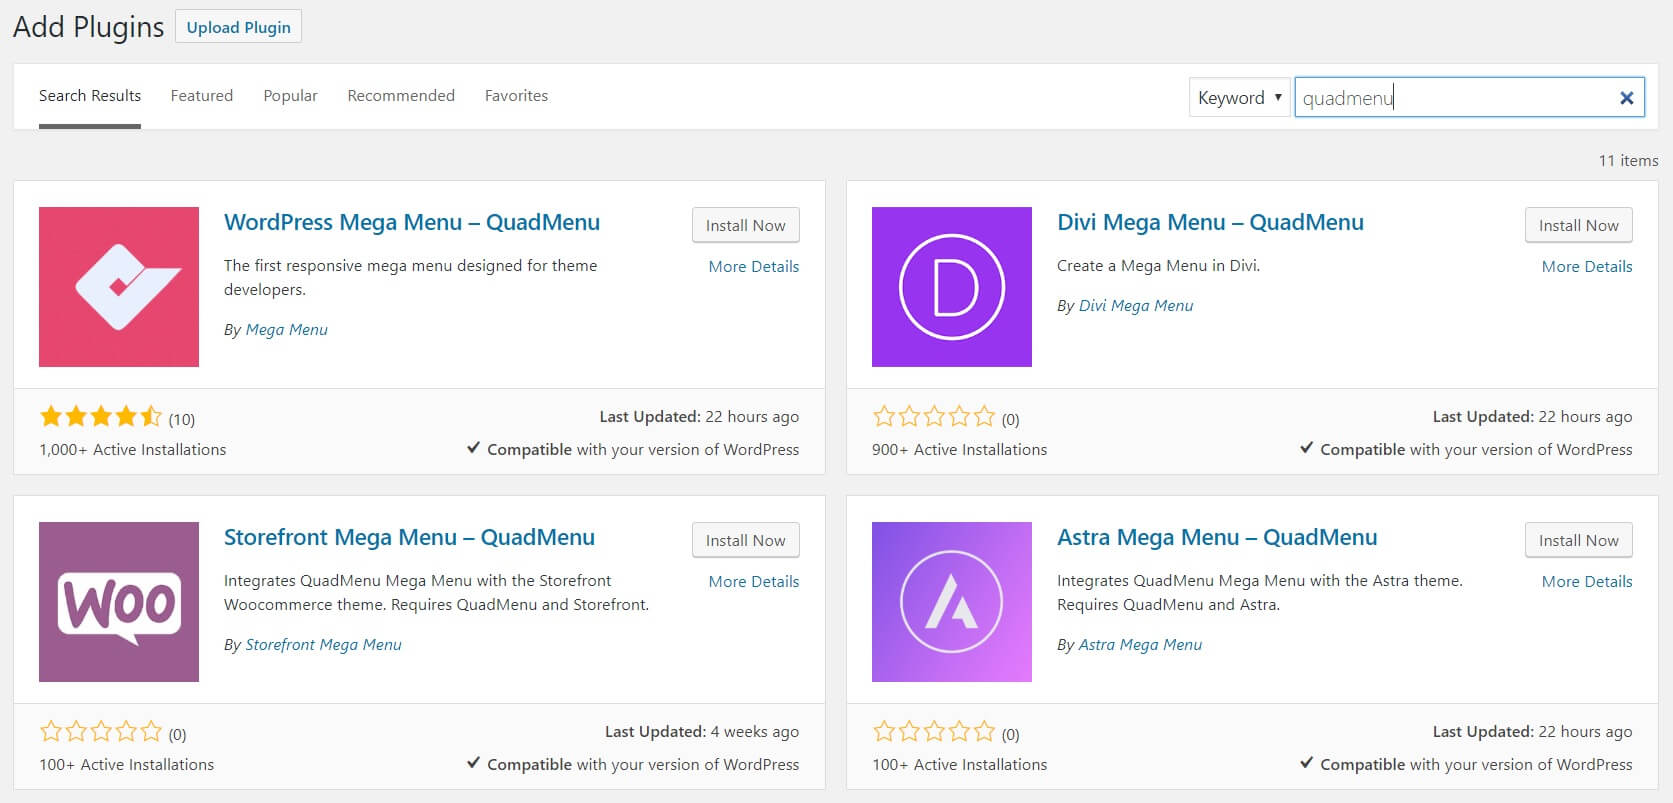Click the WordPress Mega Menu QuadMenu plugin icon

[119, 287]
